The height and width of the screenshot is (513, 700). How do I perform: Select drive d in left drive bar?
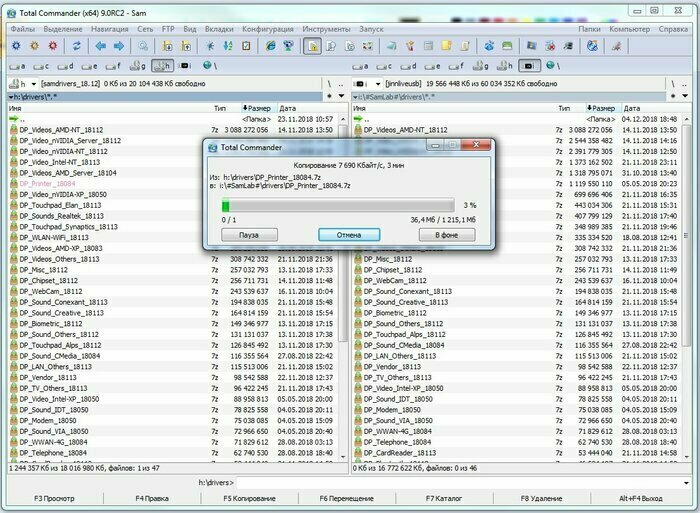[x=65, y=66]
